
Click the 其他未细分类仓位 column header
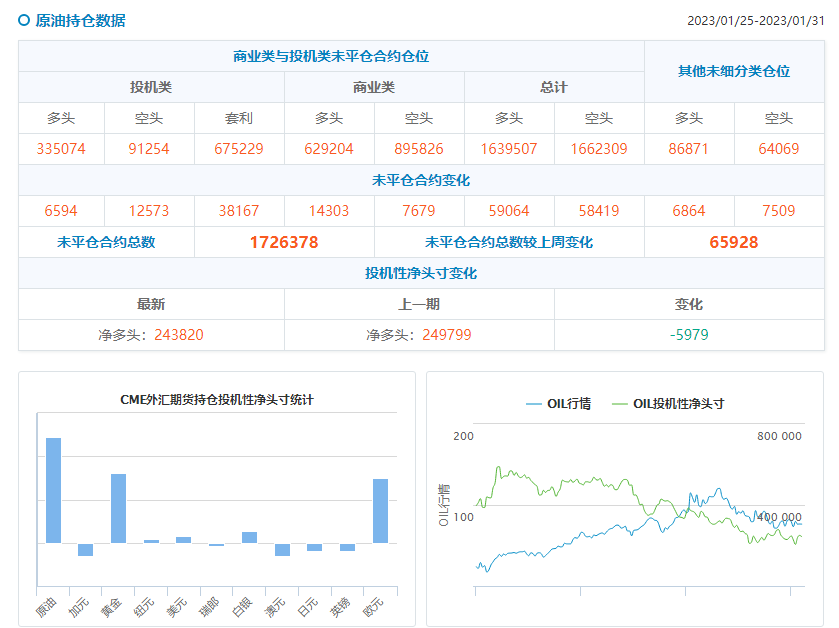(733, 71)
